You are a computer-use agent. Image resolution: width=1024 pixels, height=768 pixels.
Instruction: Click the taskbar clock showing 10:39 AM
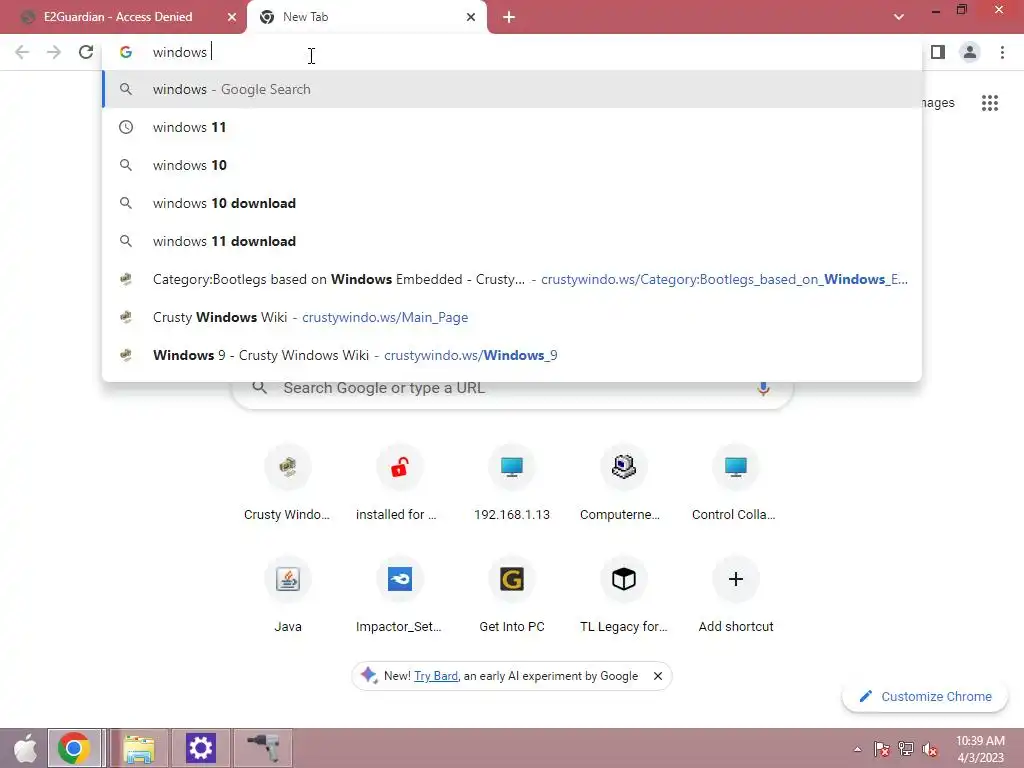[x=980, y=749]
